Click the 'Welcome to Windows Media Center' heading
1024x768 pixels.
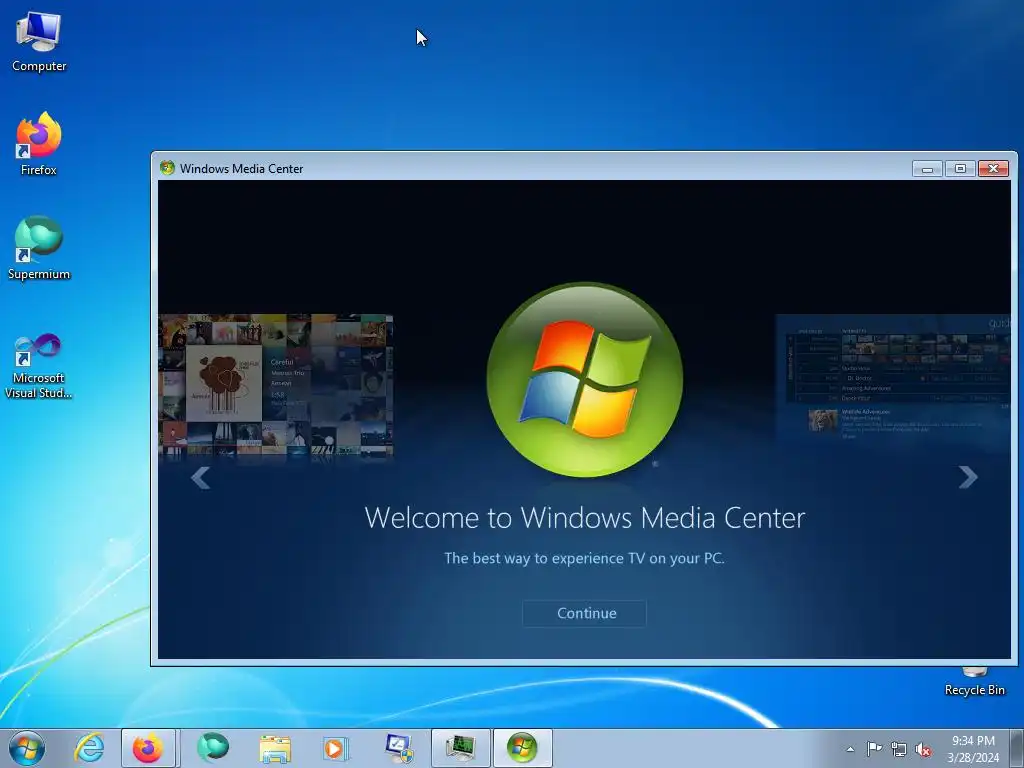[x=584, y=518]
